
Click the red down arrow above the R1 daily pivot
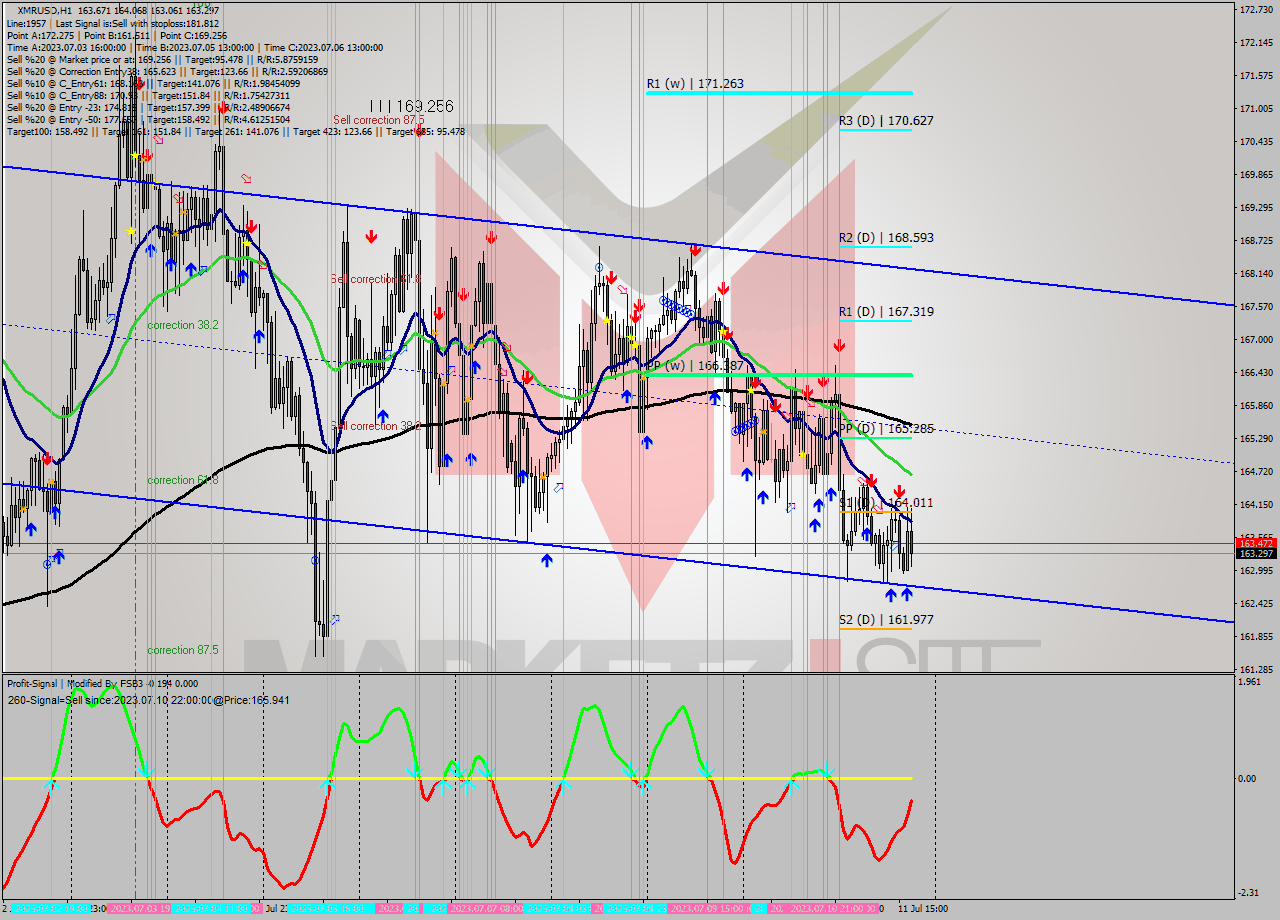[723, 289]
